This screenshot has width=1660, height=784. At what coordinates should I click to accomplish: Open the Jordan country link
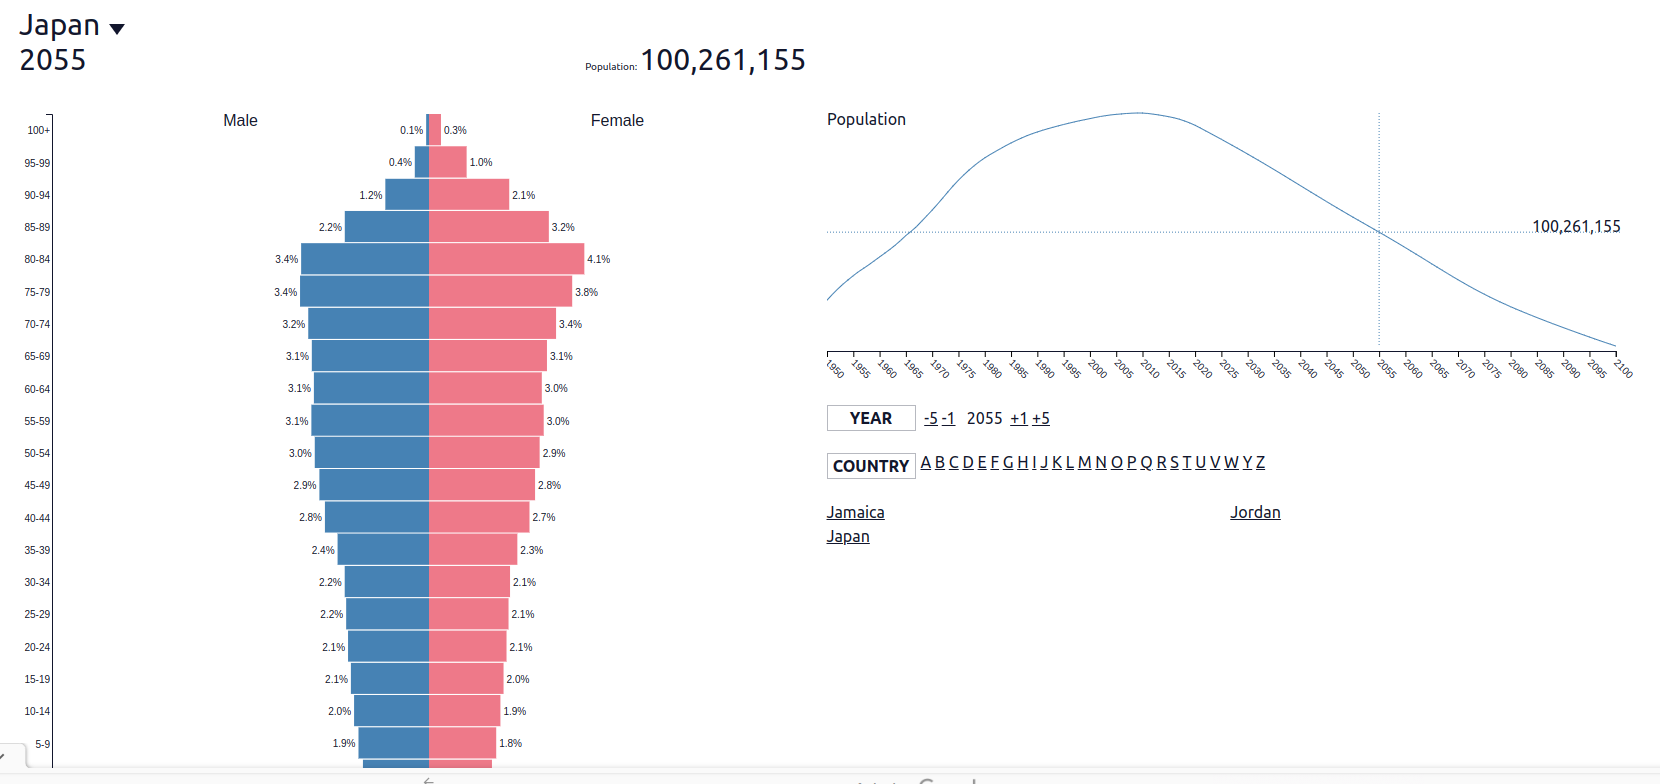[x=1255, y=513]
